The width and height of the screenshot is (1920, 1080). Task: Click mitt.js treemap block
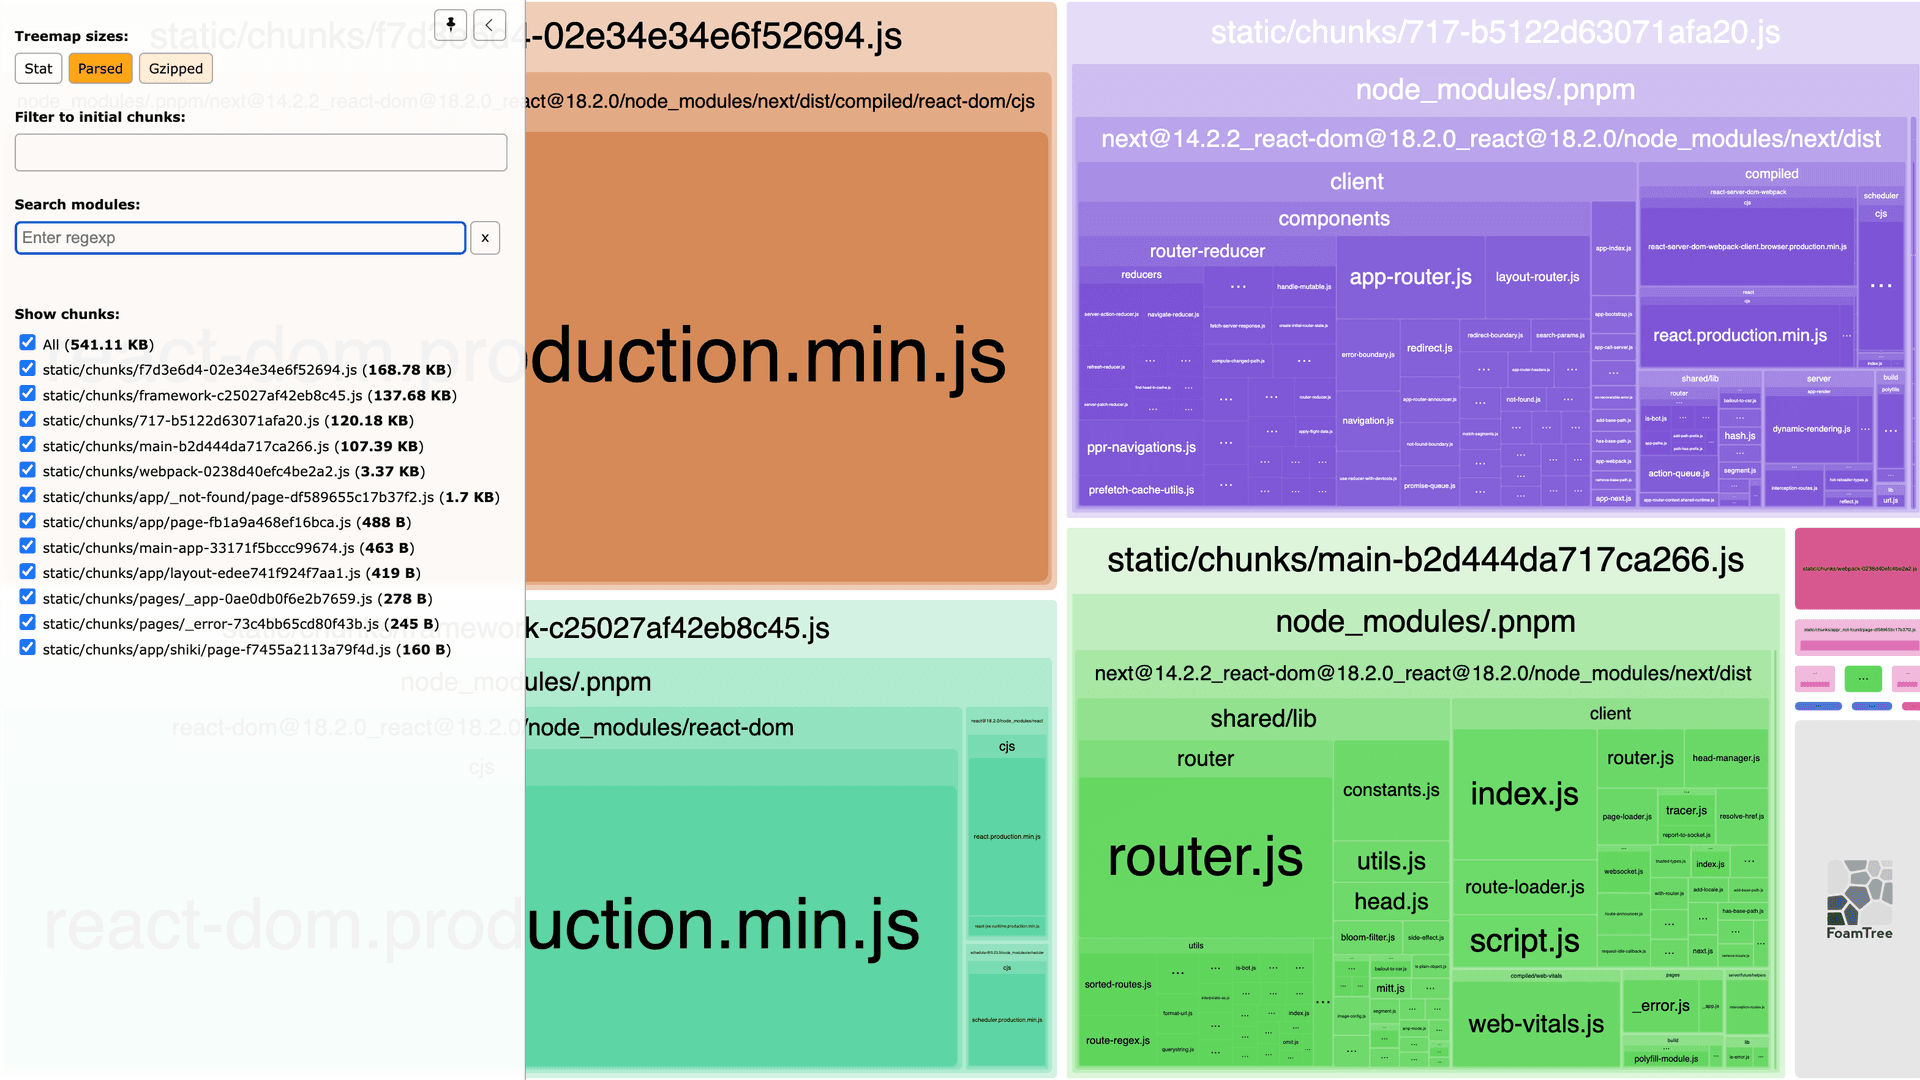pos(1390,989)
